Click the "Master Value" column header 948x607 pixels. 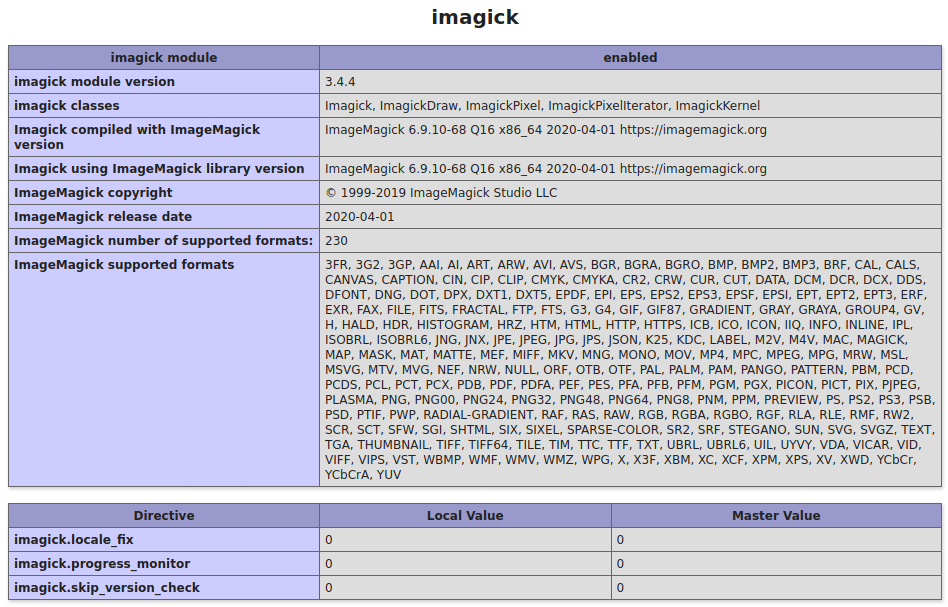coord(776,516)
